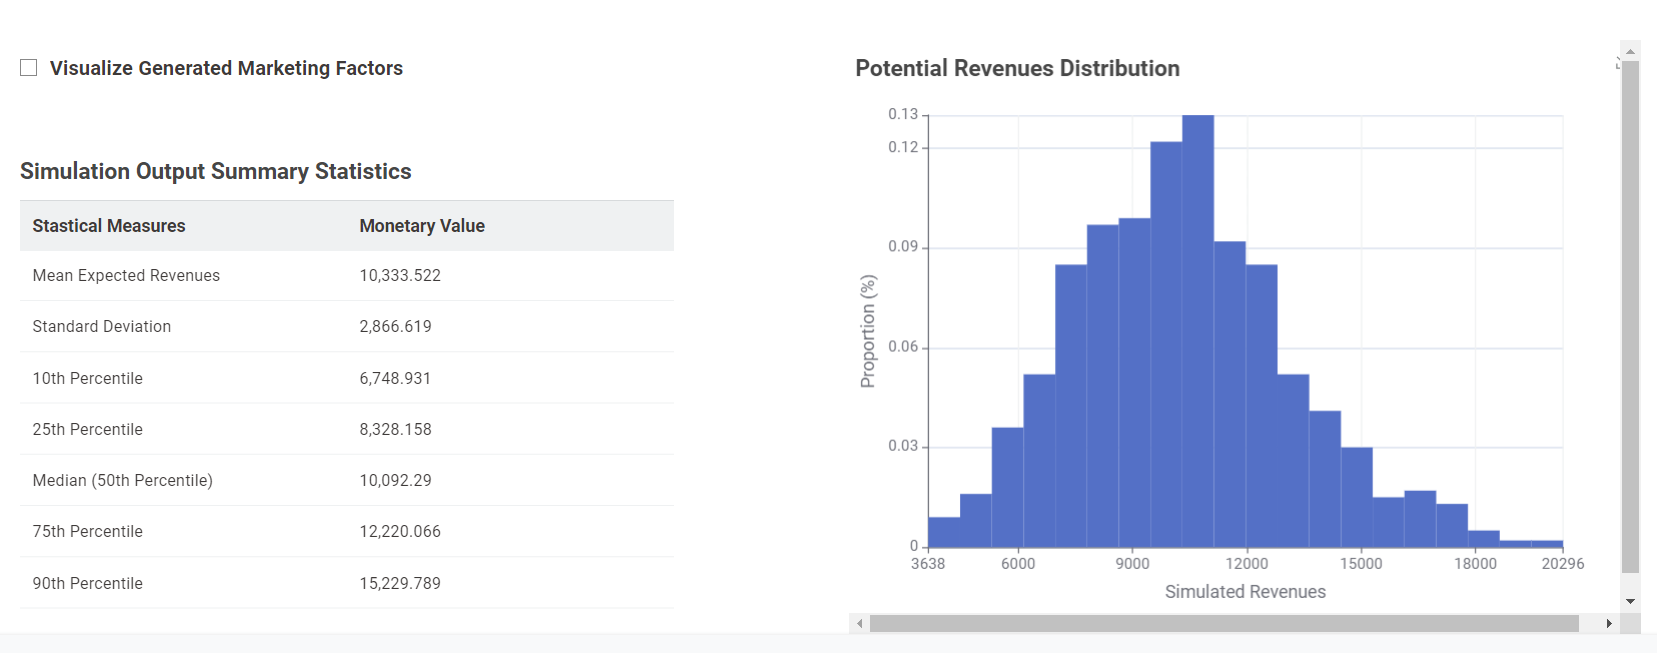Click the Simulated Revenues axis label
Image resolution: width=1657 pixels, height=653 pixels.
(1245, 592)
